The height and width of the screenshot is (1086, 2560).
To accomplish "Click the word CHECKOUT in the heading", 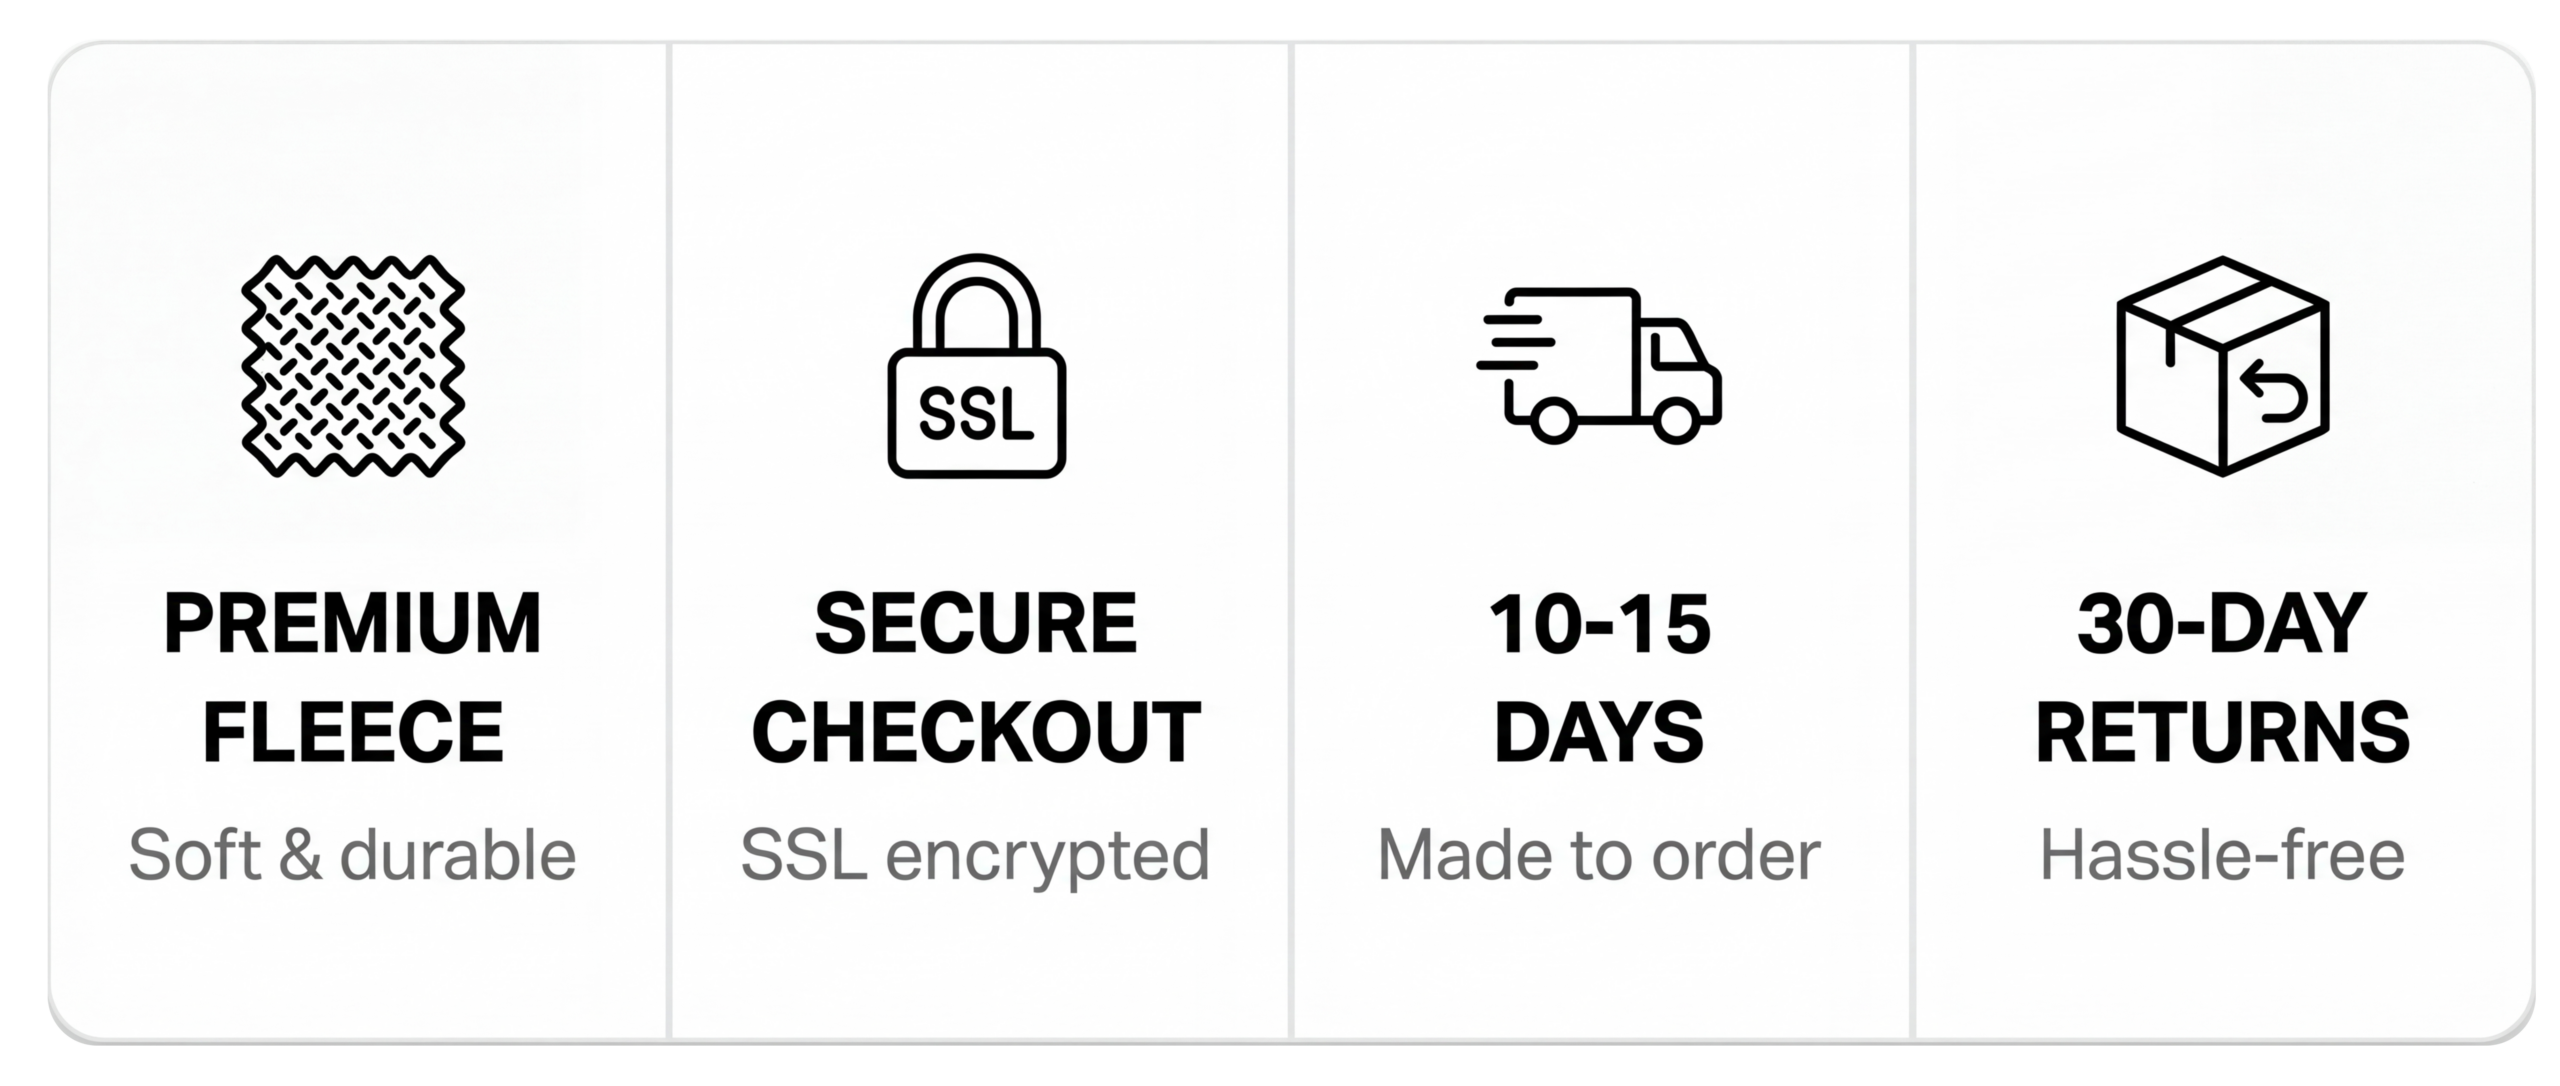I will (976, 732).
